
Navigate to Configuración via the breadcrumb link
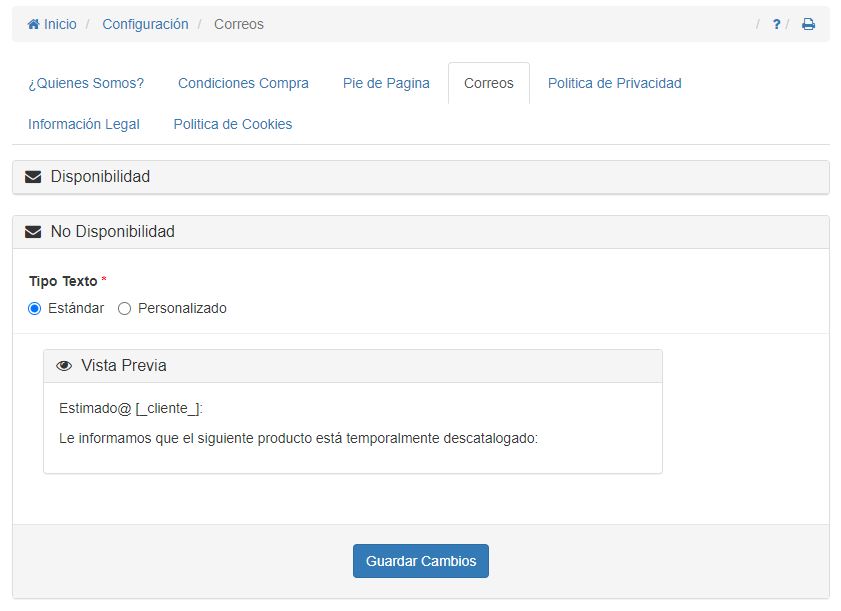pos(145,24)
